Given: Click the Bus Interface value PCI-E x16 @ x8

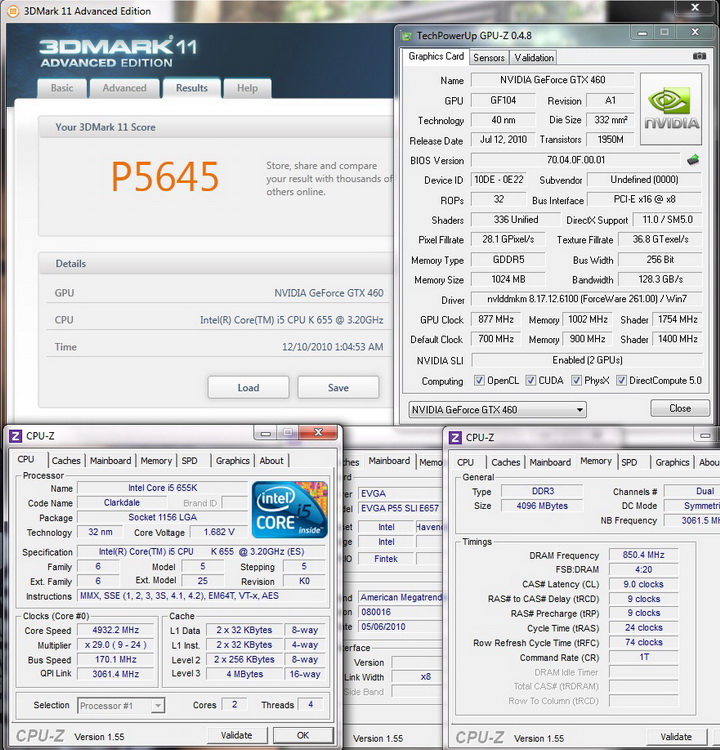Looking at the screenshot, I should point(644,199).
